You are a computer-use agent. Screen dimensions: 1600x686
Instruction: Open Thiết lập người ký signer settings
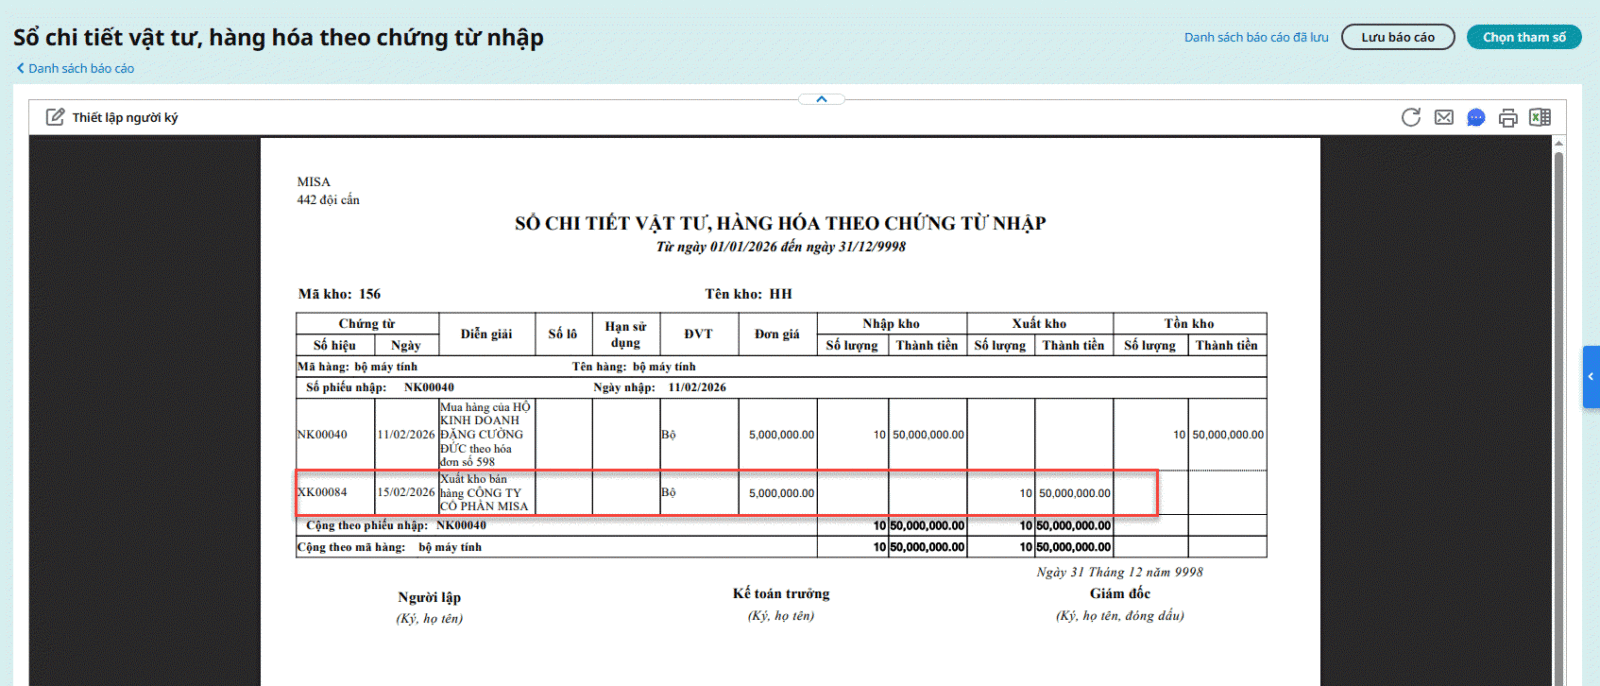click(112, 117)
